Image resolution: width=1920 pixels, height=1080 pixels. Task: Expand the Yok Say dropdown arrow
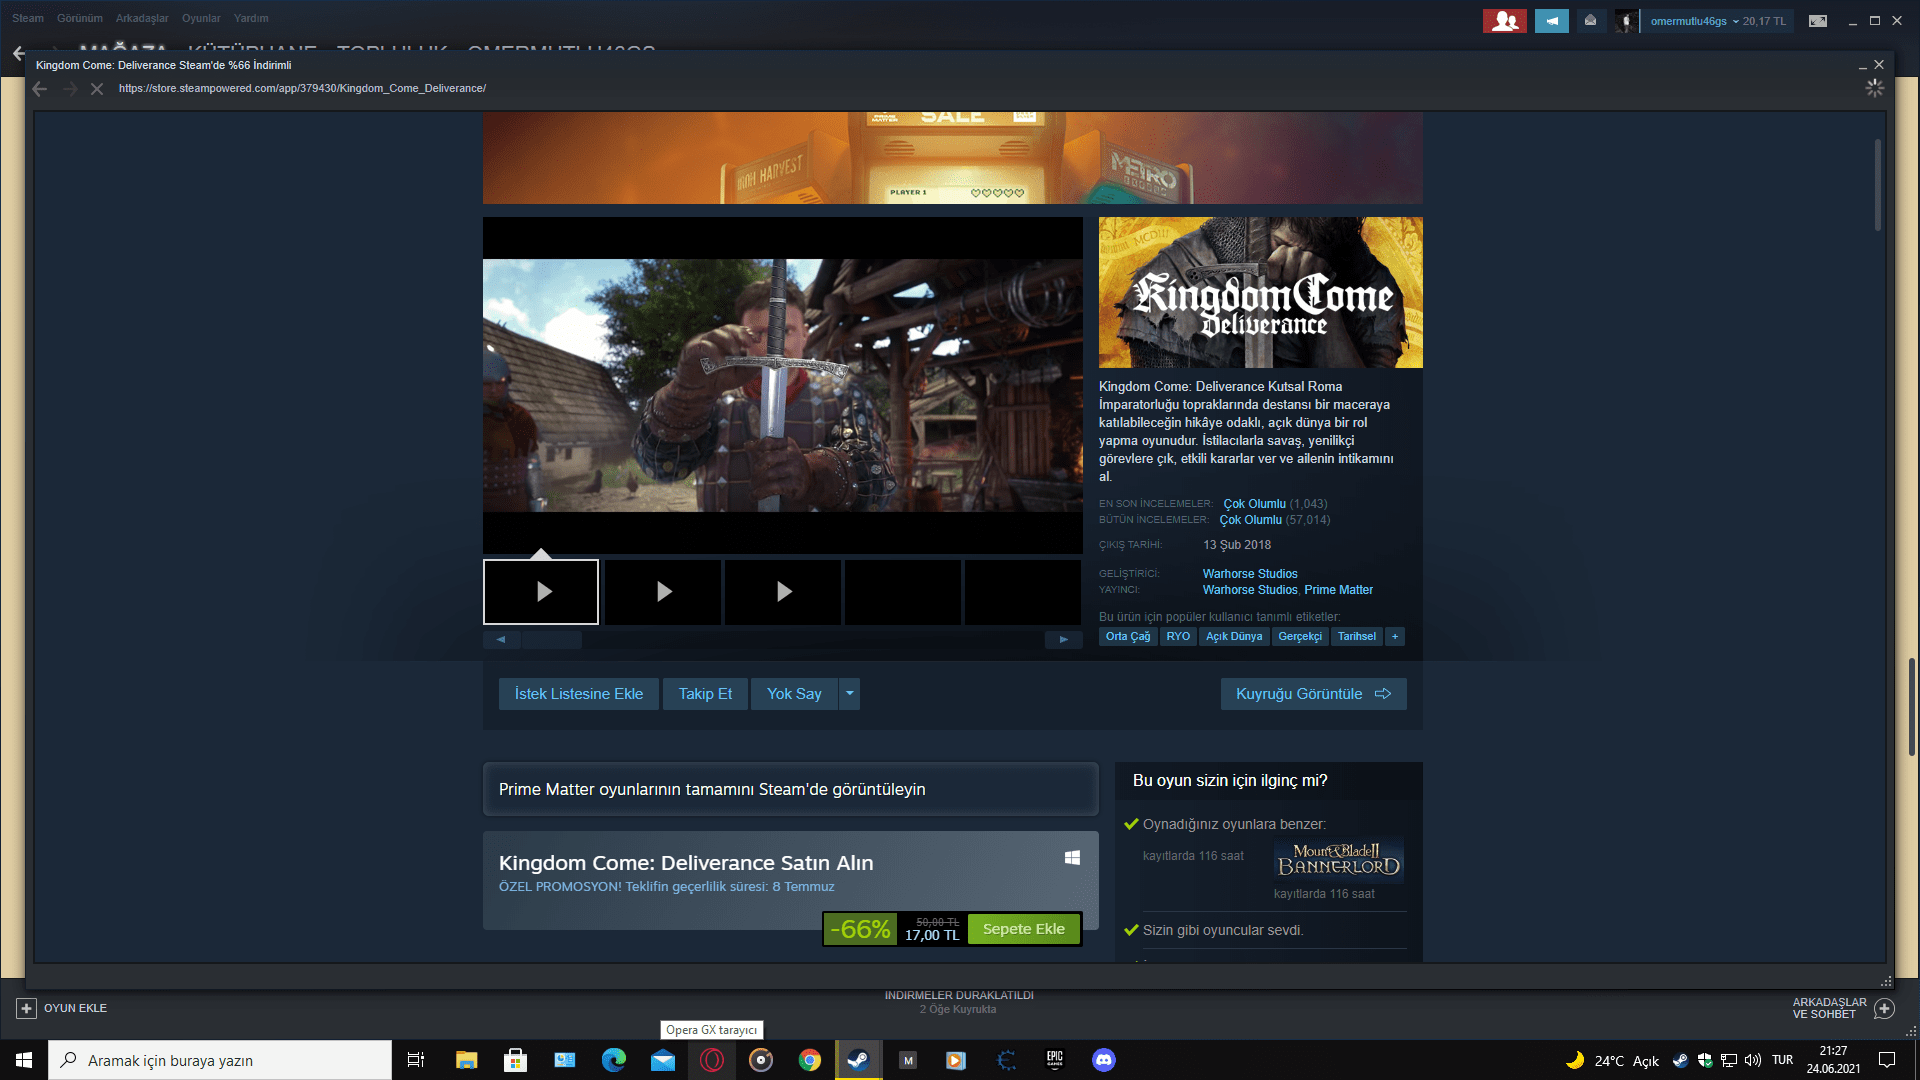click(x=850, y=694)
